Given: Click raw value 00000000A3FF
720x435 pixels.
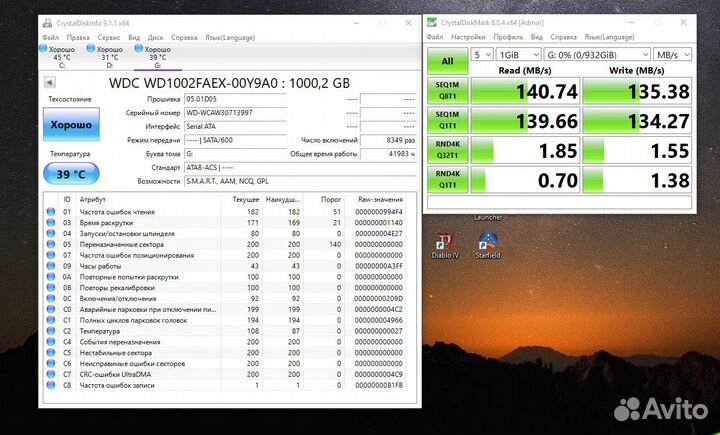Looking at the screenshot, I should [x=378, y=266].
